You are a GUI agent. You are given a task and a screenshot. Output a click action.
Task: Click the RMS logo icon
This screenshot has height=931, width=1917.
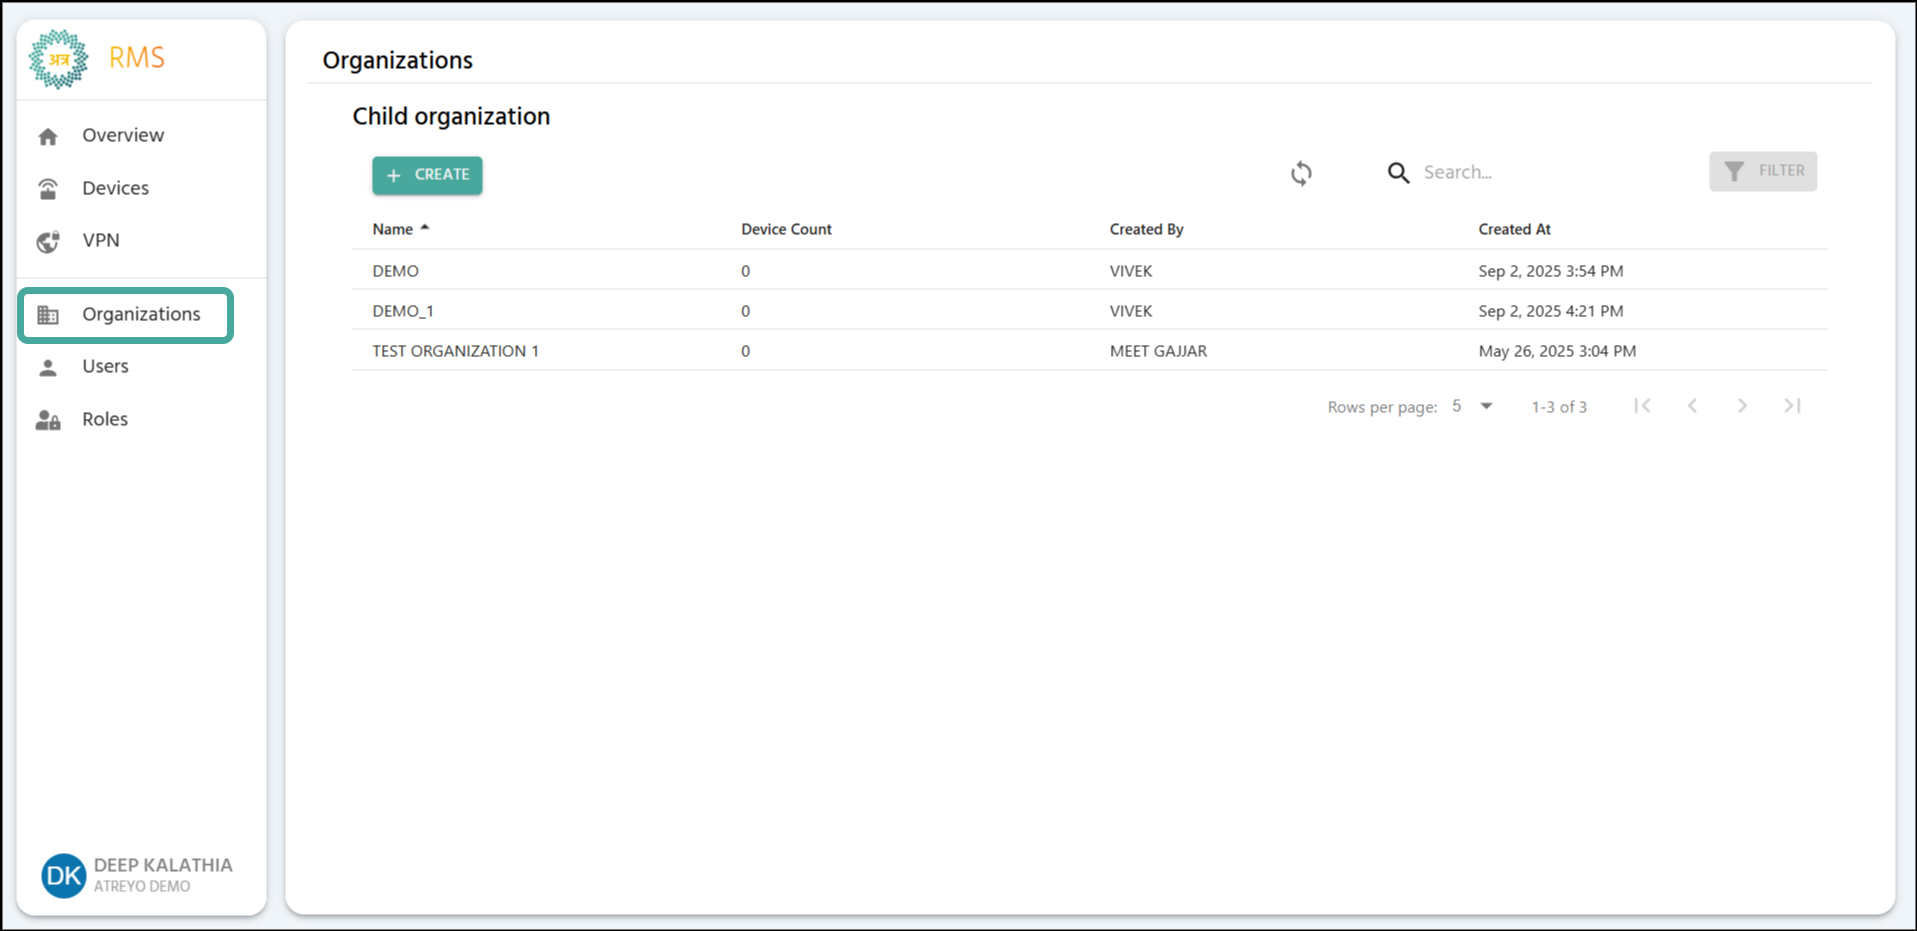[58, 59]
